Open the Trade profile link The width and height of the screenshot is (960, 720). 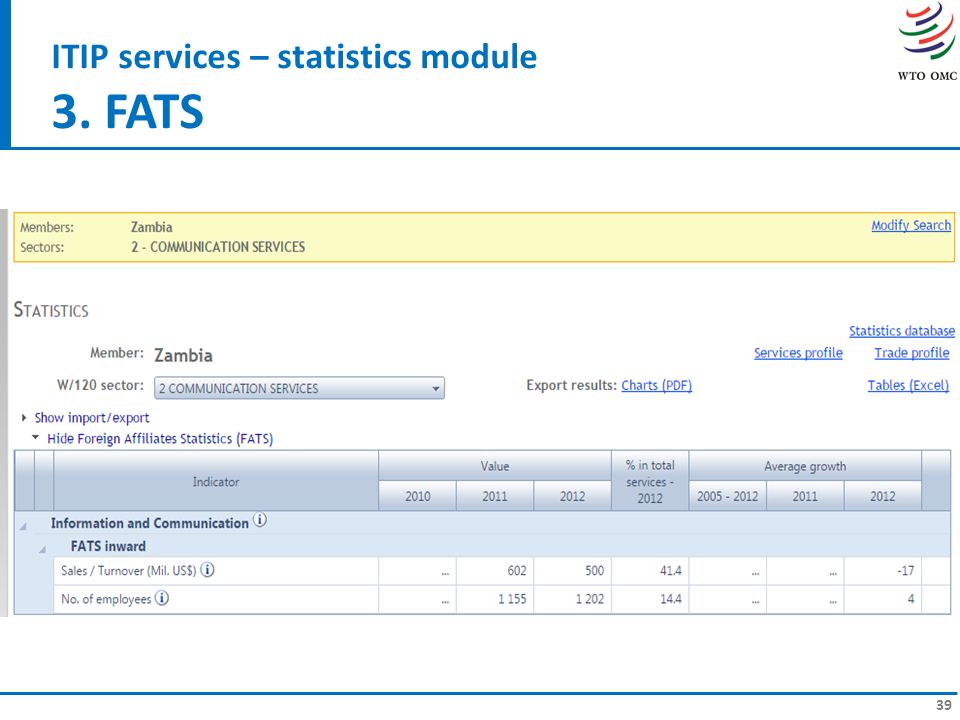[x=912, y=353]
